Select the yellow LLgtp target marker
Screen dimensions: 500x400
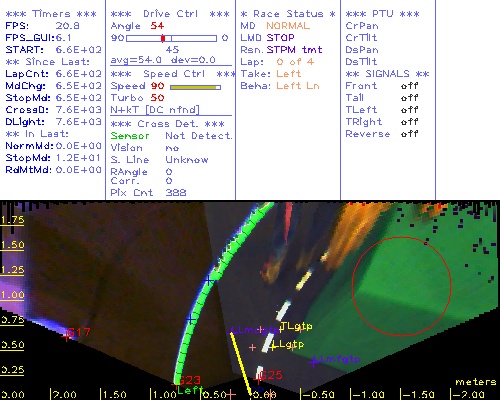(288, 344)
